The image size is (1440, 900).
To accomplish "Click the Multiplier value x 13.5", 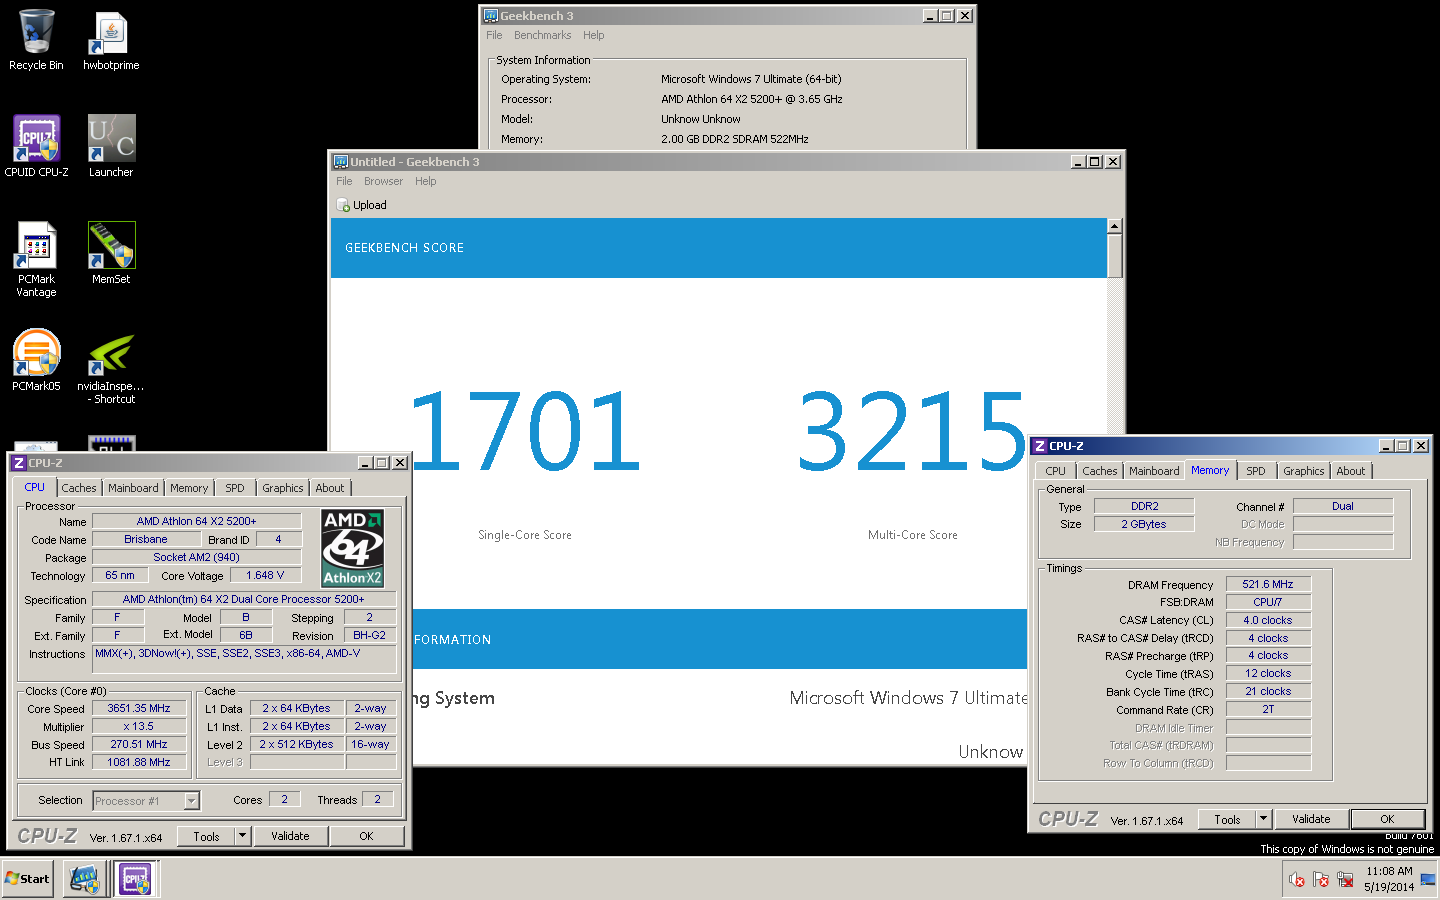I will [x=139, y=726].
